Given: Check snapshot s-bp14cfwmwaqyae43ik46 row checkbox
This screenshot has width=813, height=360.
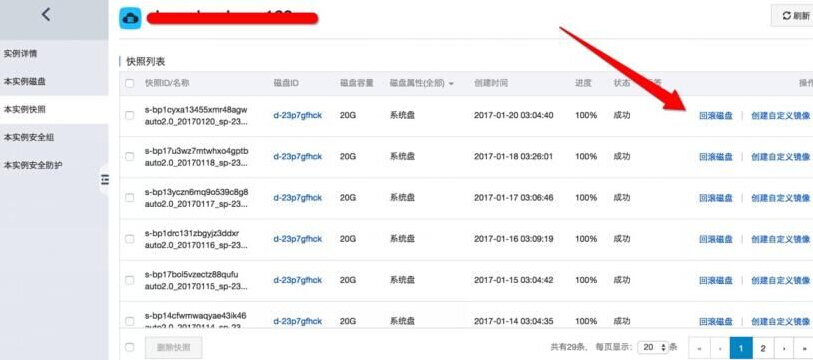Looking at the screenshot, I should pyautogui.click(x=130, y=321).
